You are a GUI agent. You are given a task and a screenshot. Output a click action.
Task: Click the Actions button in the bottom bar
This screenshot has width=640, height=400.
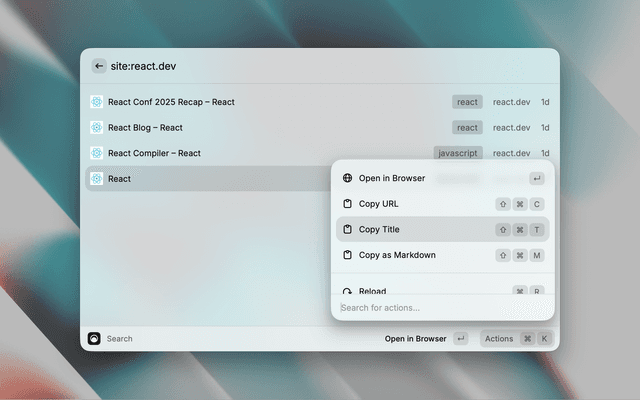pyautogui.click(x=517, y=338)
